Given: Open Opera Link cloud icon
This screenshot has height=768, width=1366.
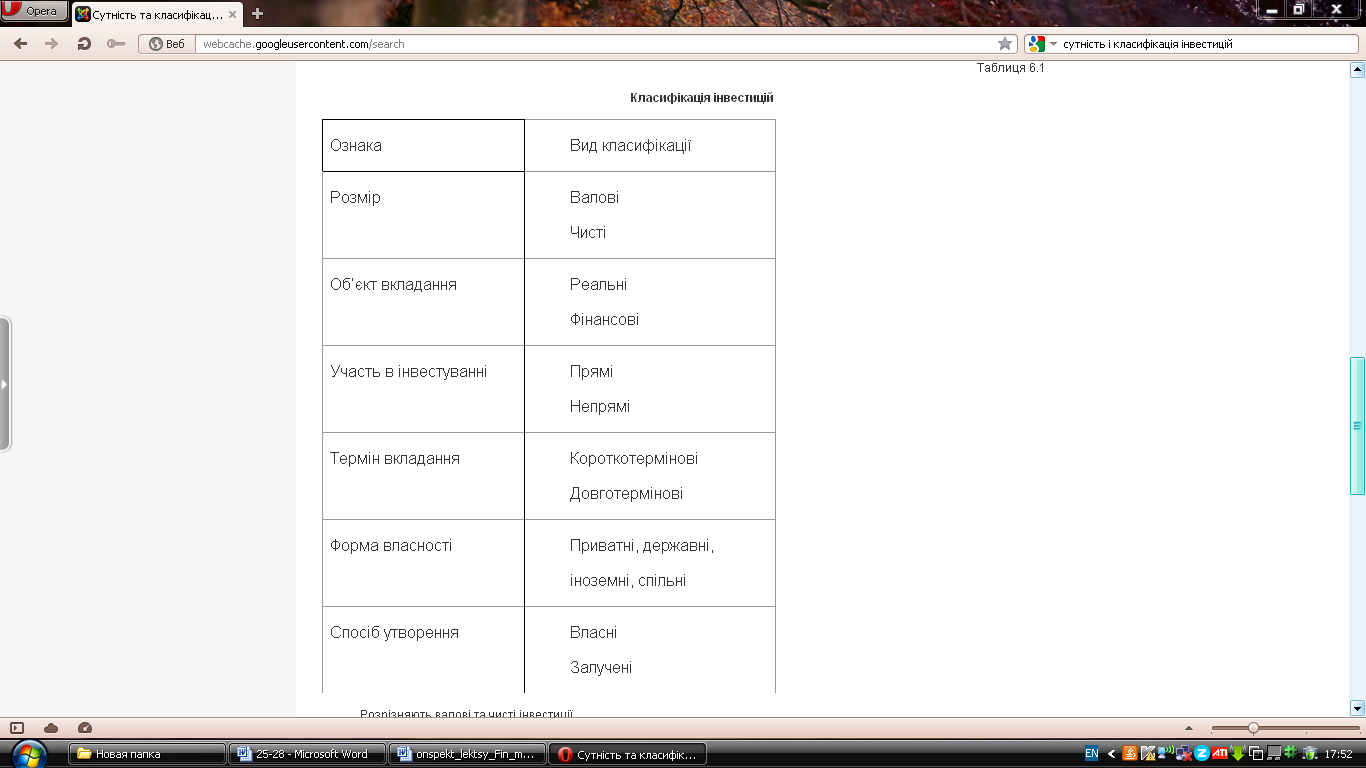Looking at the screenshot, I should click(51, 728).
